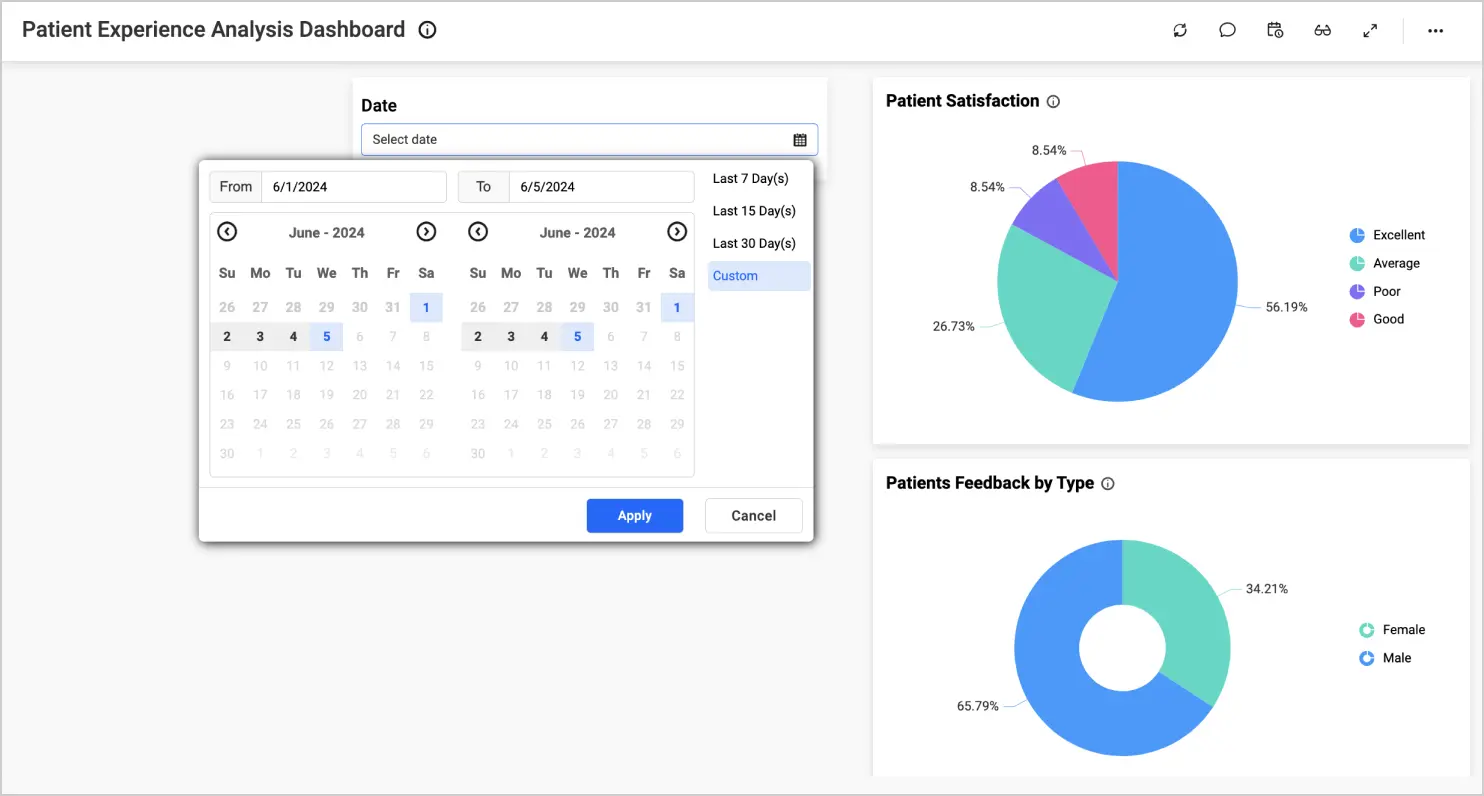Toggle Excellent legend item in Patient Satisfaction
Screen dimensions: 1484x796
point(1387,235)
